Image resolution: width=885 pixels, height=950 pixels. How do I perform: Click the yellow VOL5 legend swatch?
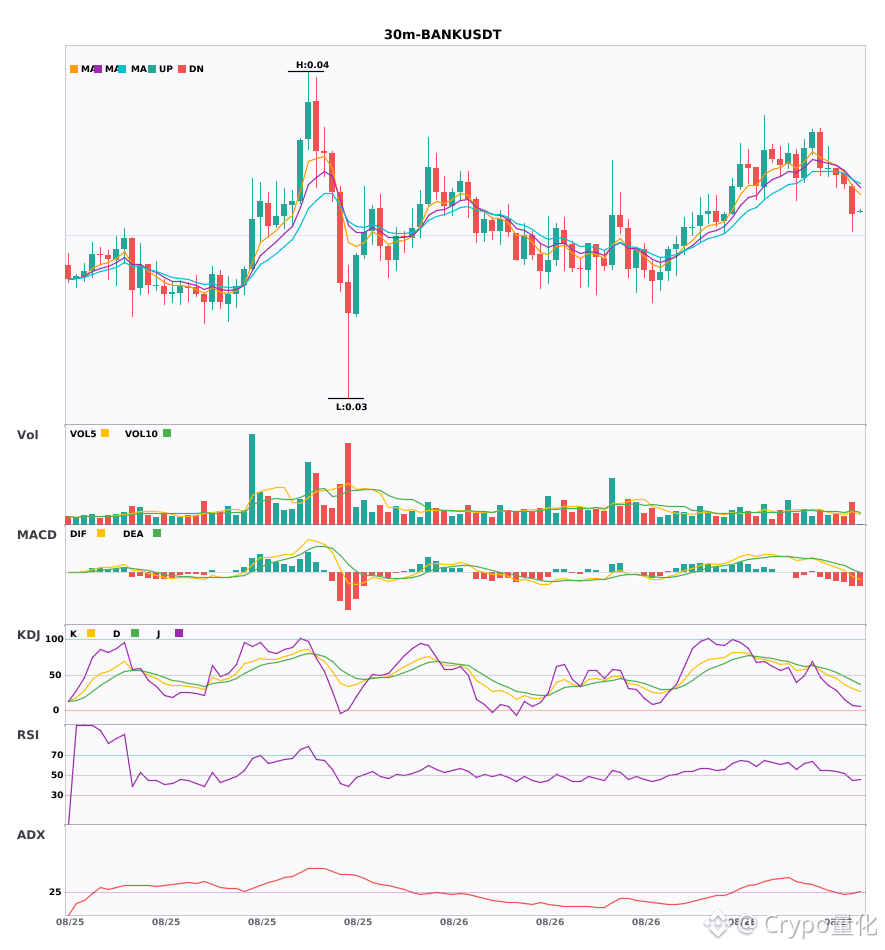pyautogui.click(x=105, y=433)
